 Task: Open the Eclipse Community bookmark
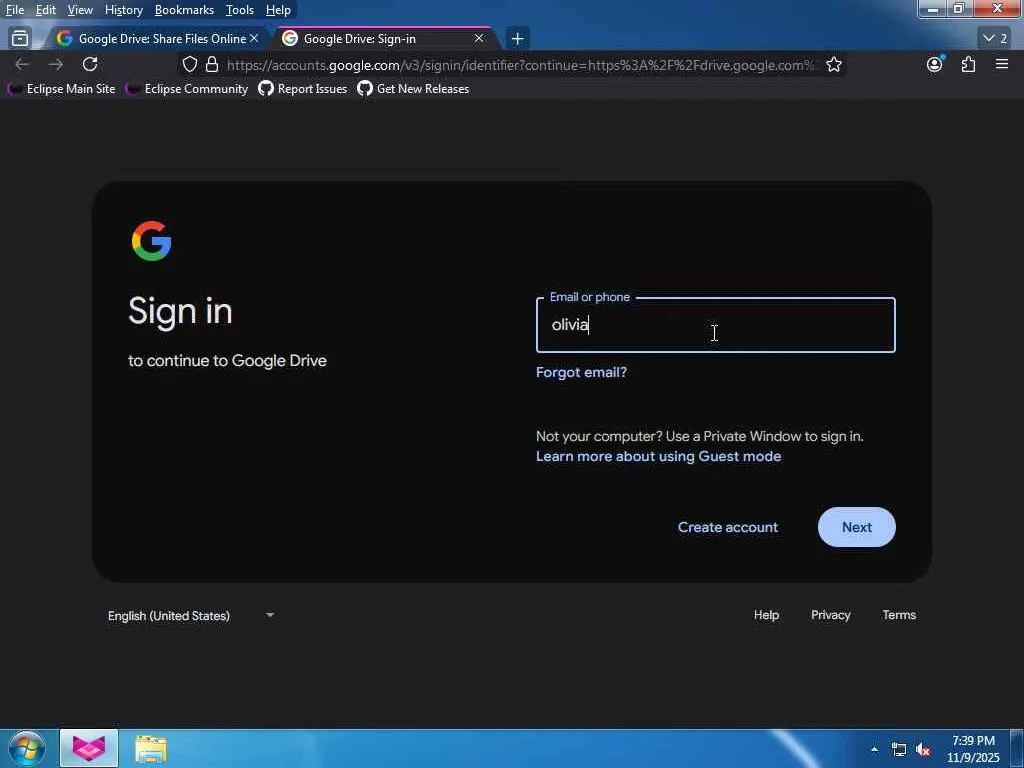(x=187, y=89)
